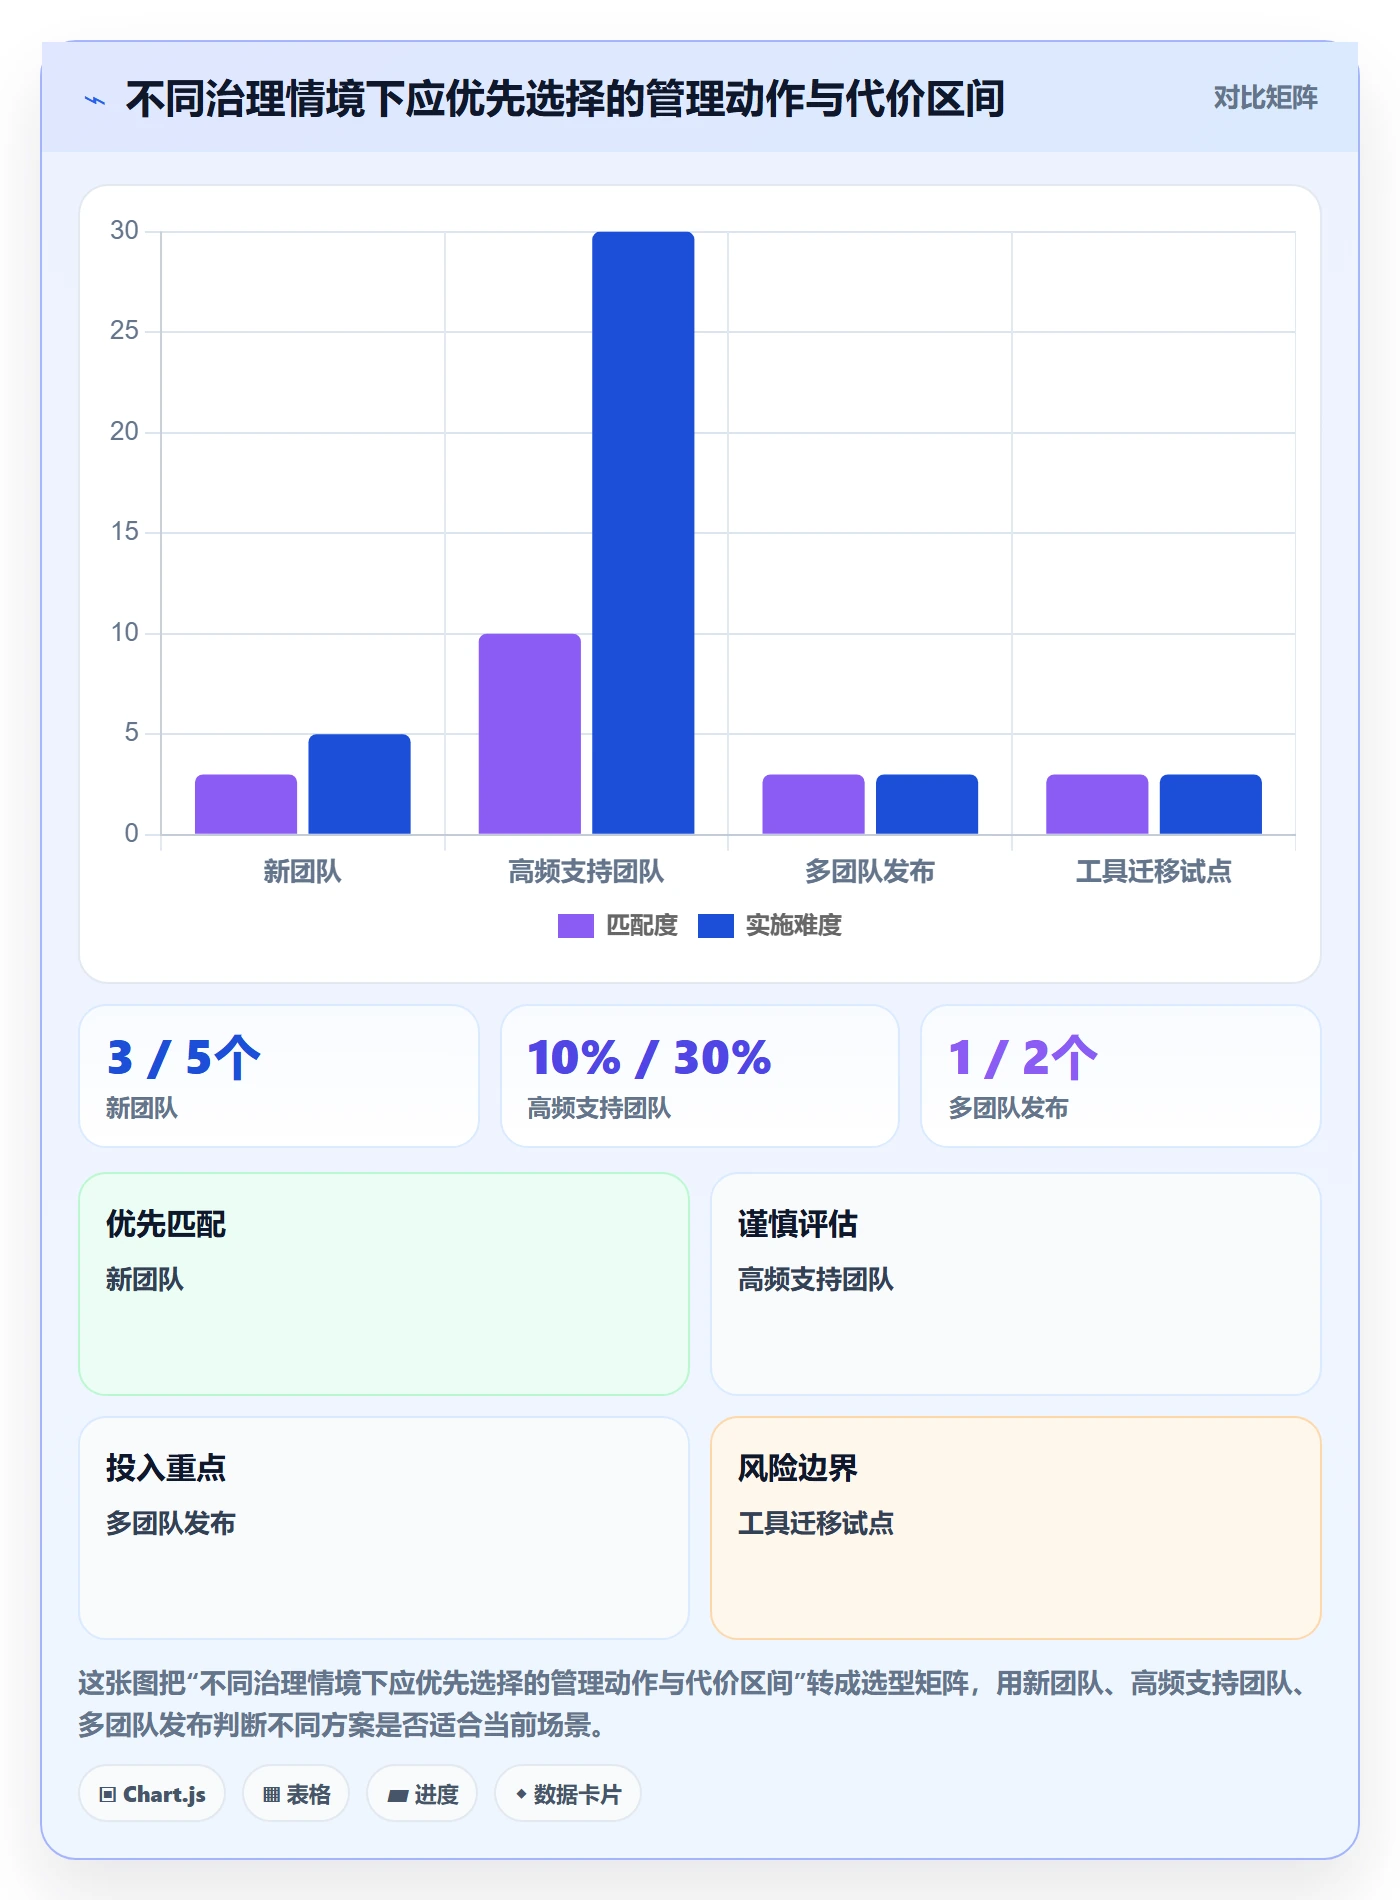
Task: Click the 进度 tag chip
Action: pos(422,1794)
